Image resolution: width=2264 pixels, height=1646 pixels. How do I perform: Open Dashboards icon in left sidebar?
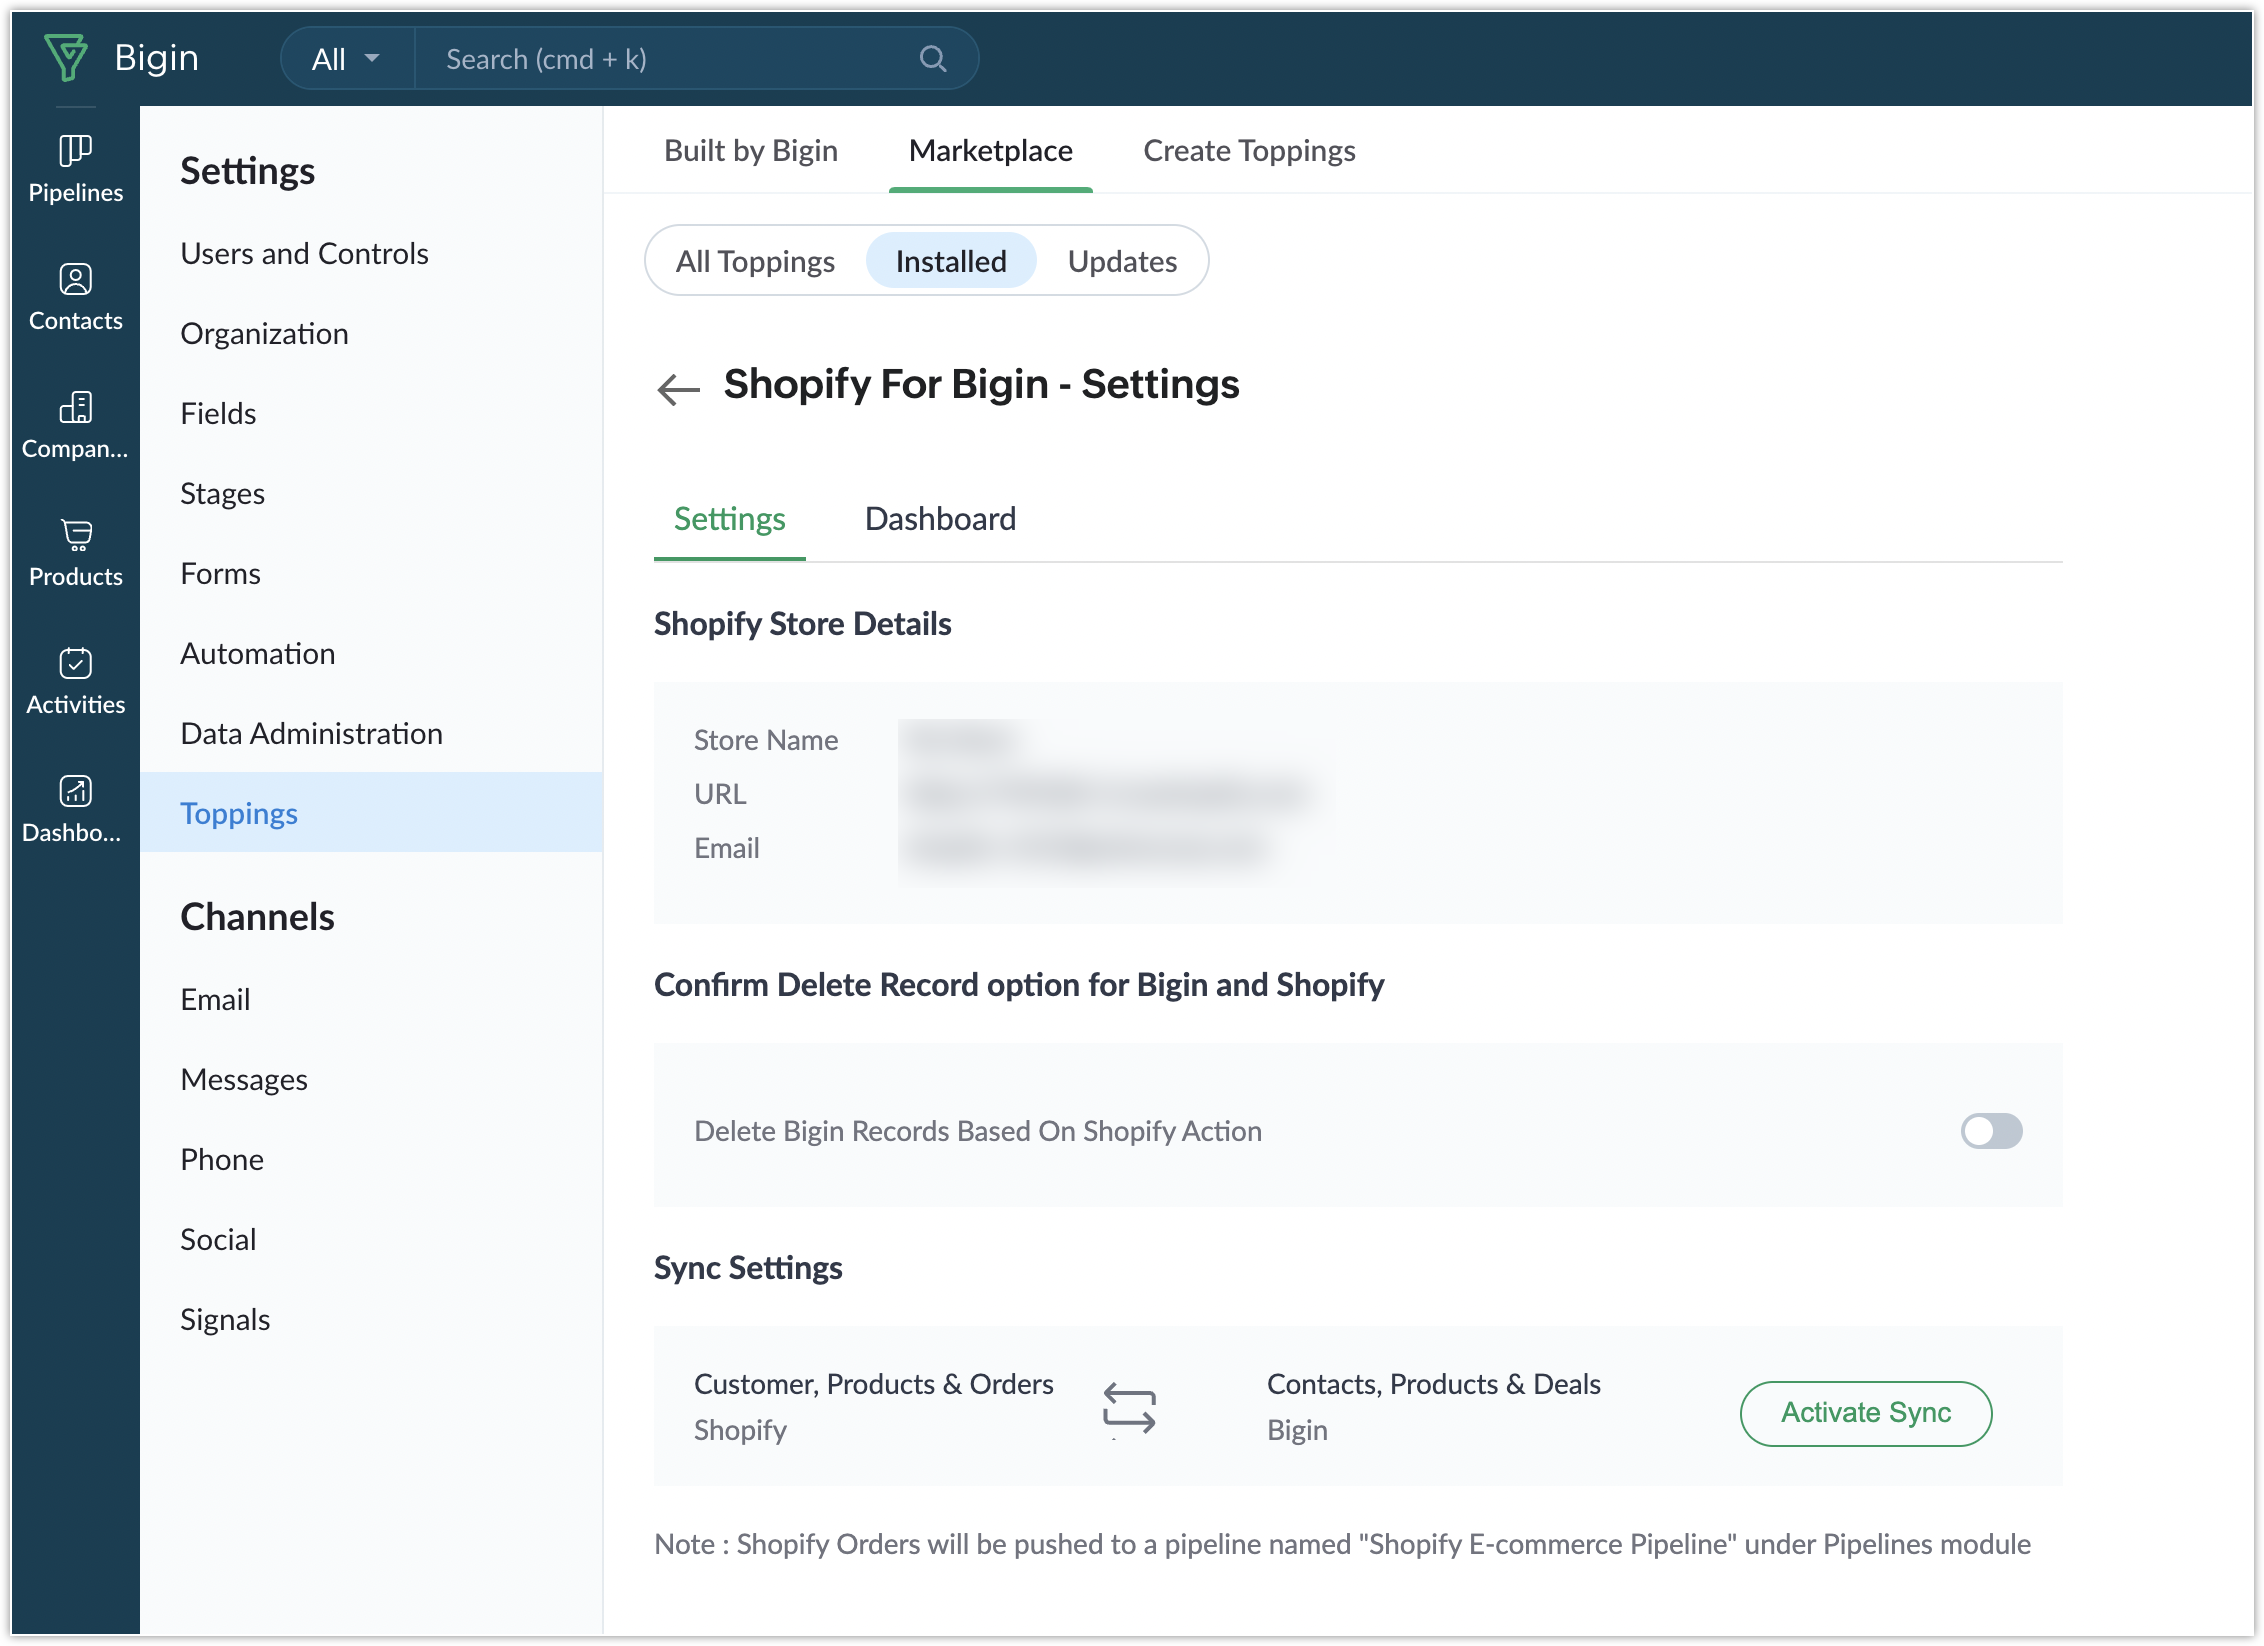(x=76, y=791)
